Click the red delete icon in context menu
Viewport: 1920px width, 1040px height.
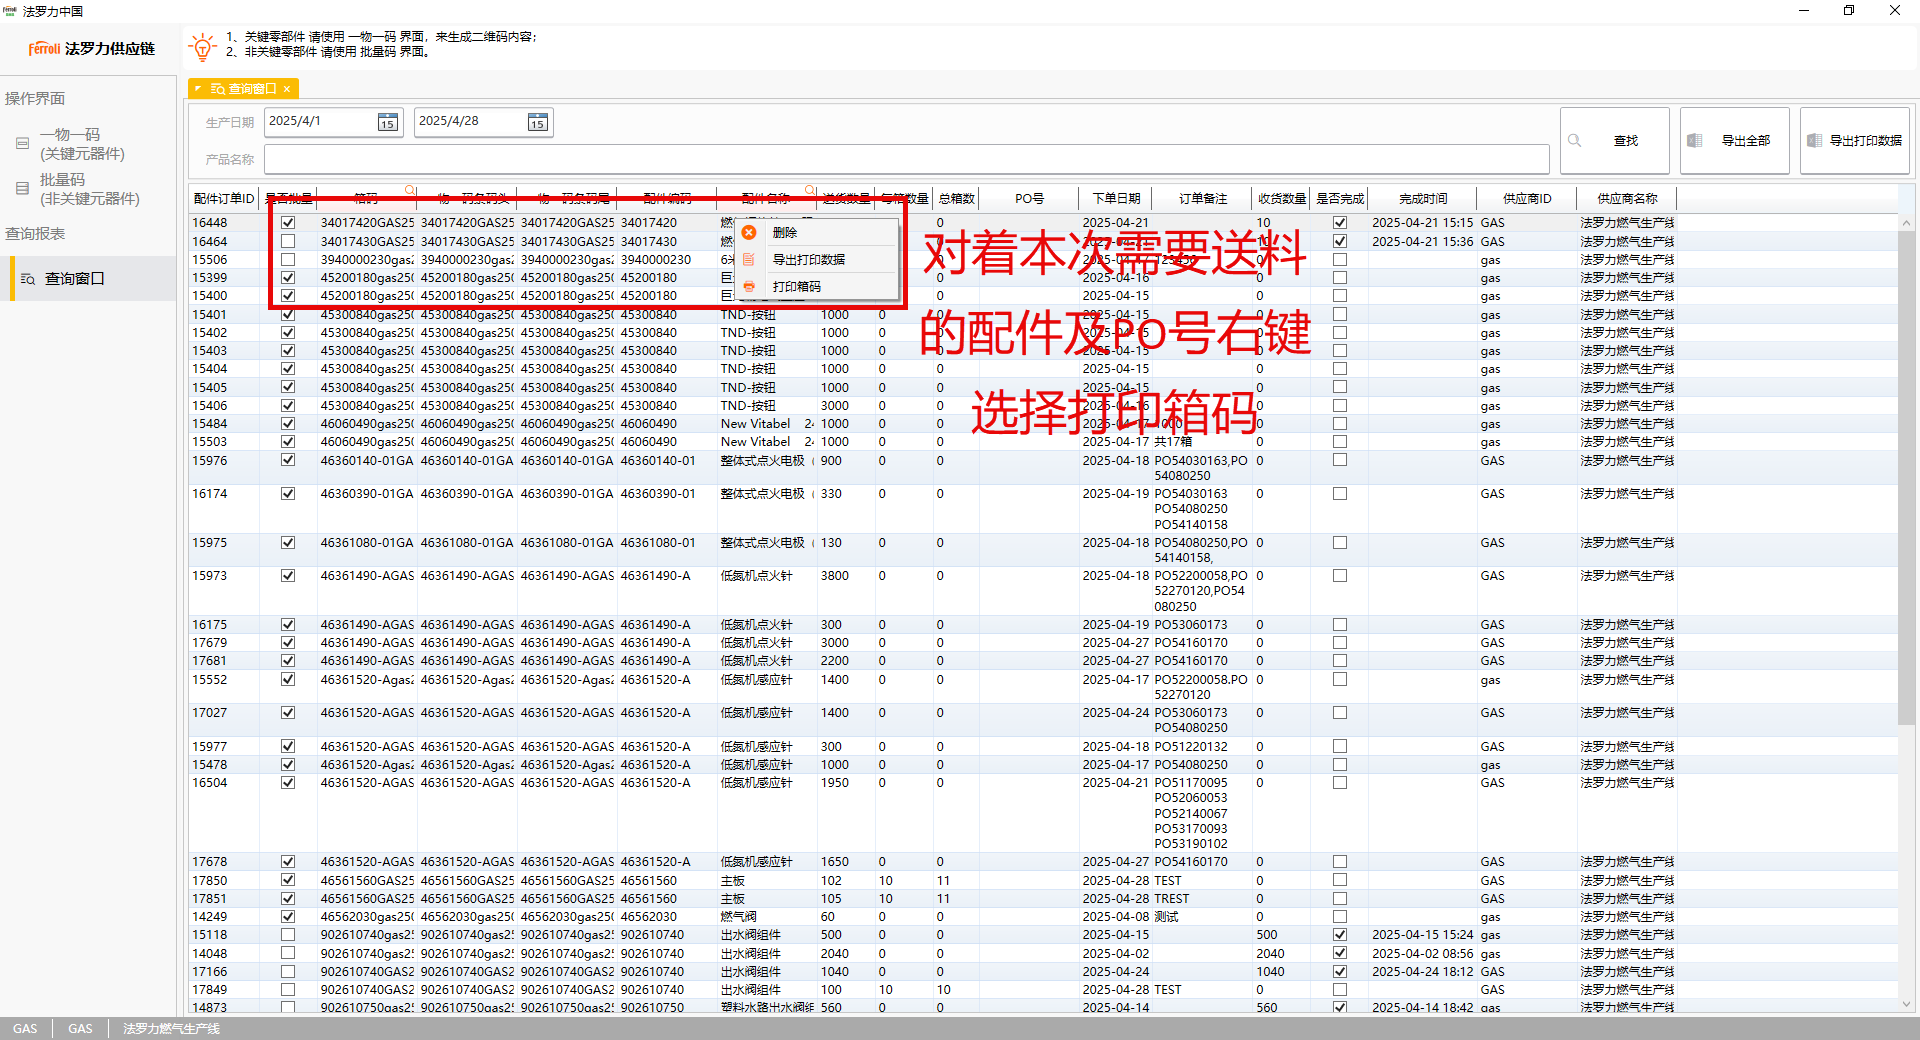click(x=749, y=232)
